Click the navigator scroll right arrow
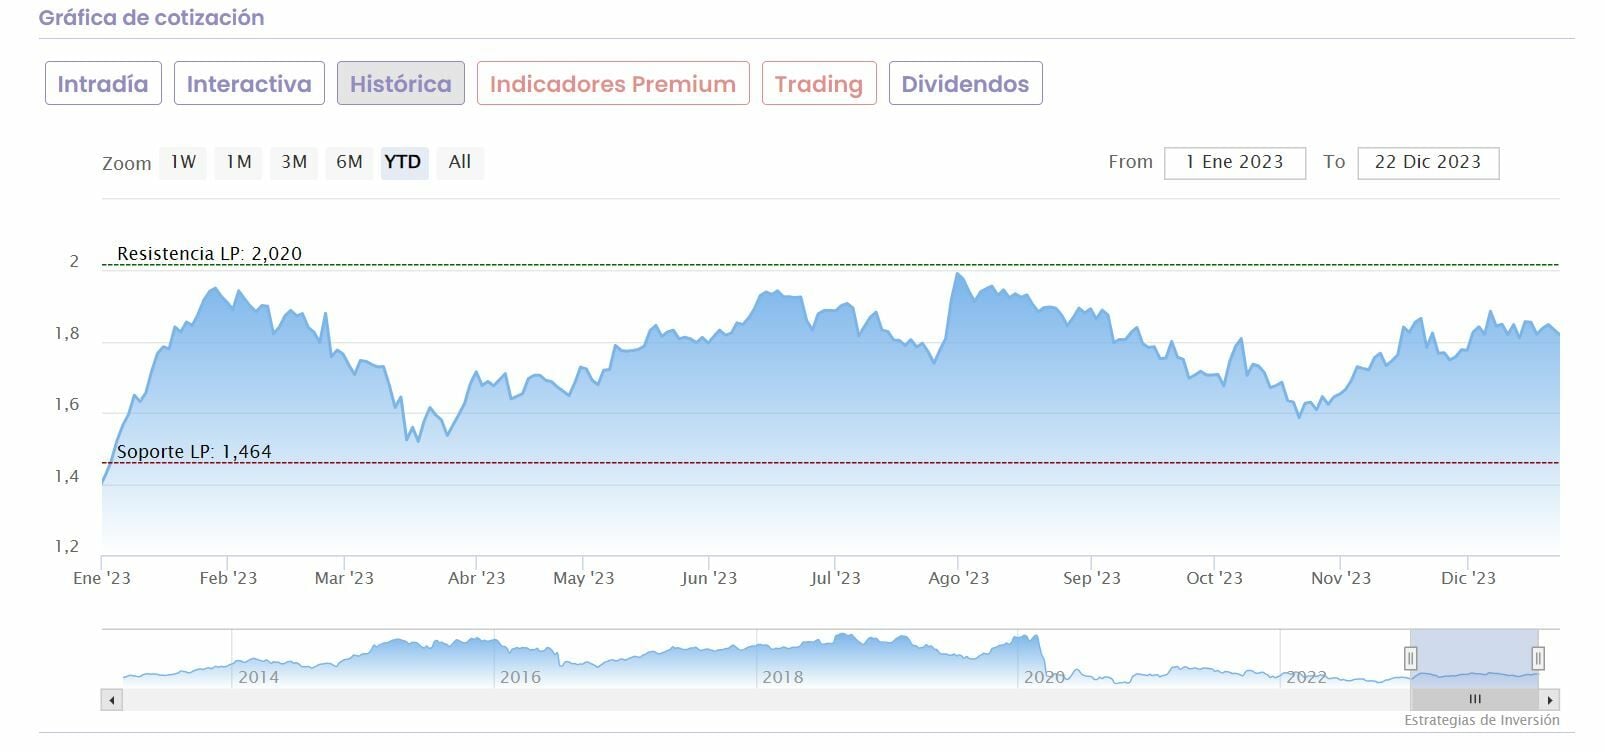Screen dimensions: 1605x752 [1550, 700]
